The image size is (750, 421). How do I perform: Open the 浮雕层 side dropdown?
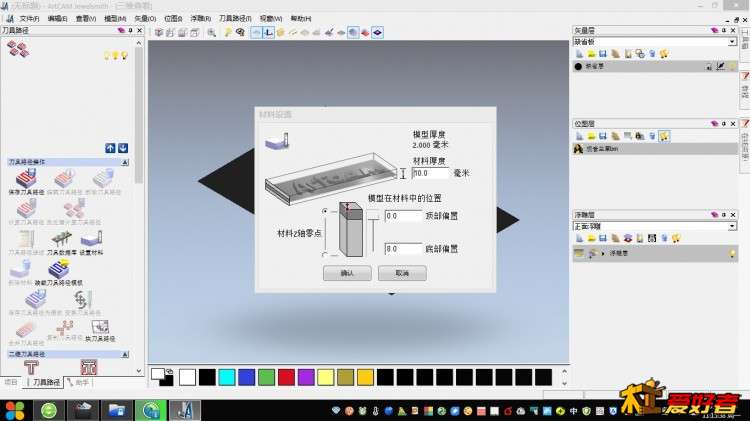coord(732,226)
